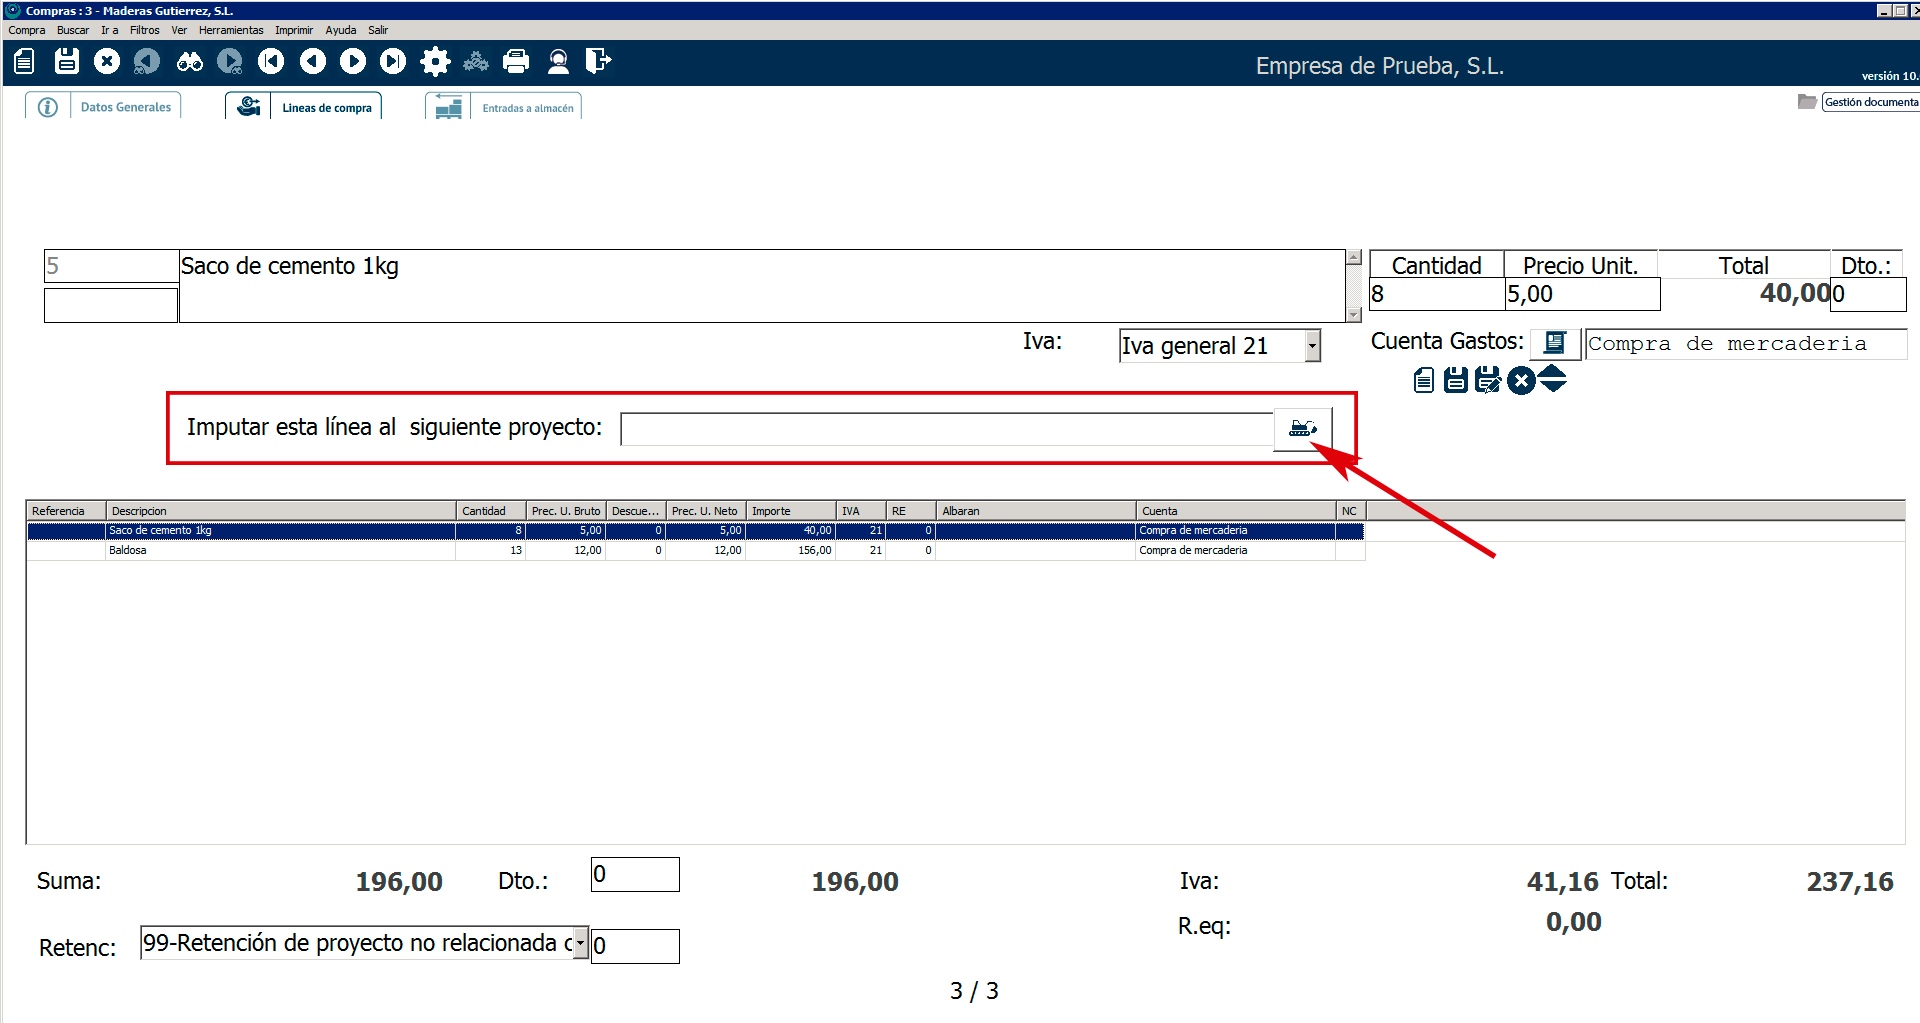The image size is (1920, 1023).
Task: Click the Gestión documental button
Action: tap(1870, 102)
